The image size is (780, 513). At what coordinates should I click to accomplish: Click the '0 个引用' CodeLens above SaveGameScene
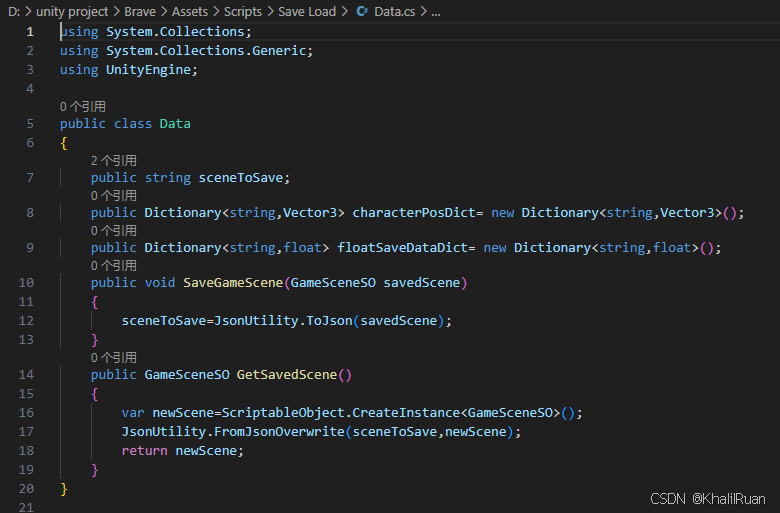[x=113, y=265]
